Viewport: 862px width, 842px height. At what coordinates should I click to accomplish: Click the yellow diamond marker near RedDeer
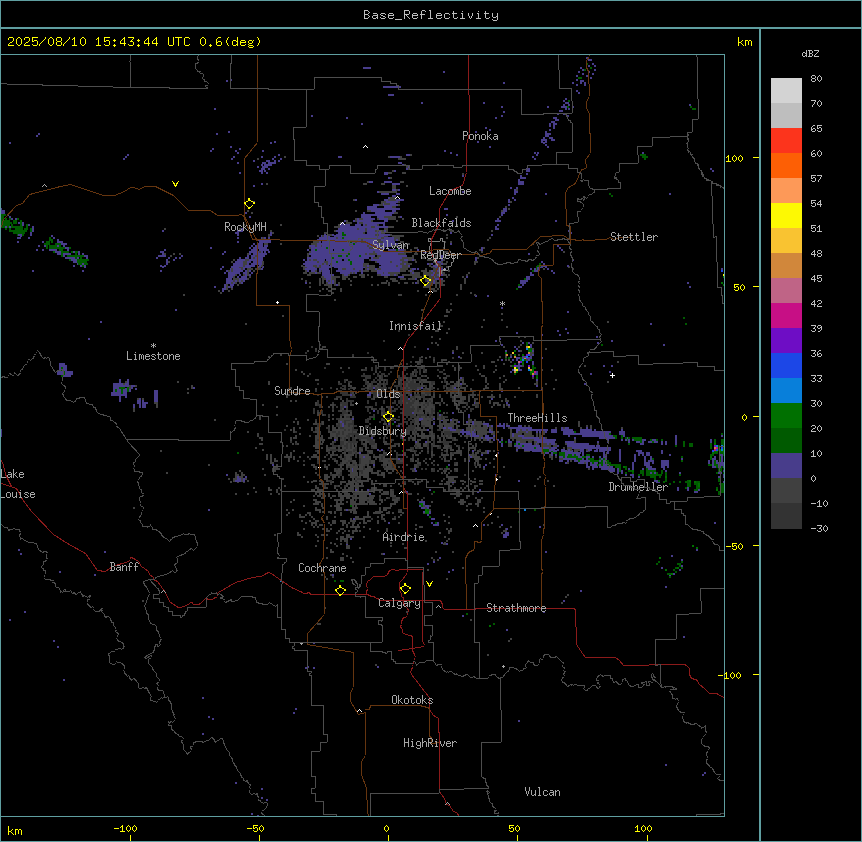pyautogui.click(x=426, y=281)
